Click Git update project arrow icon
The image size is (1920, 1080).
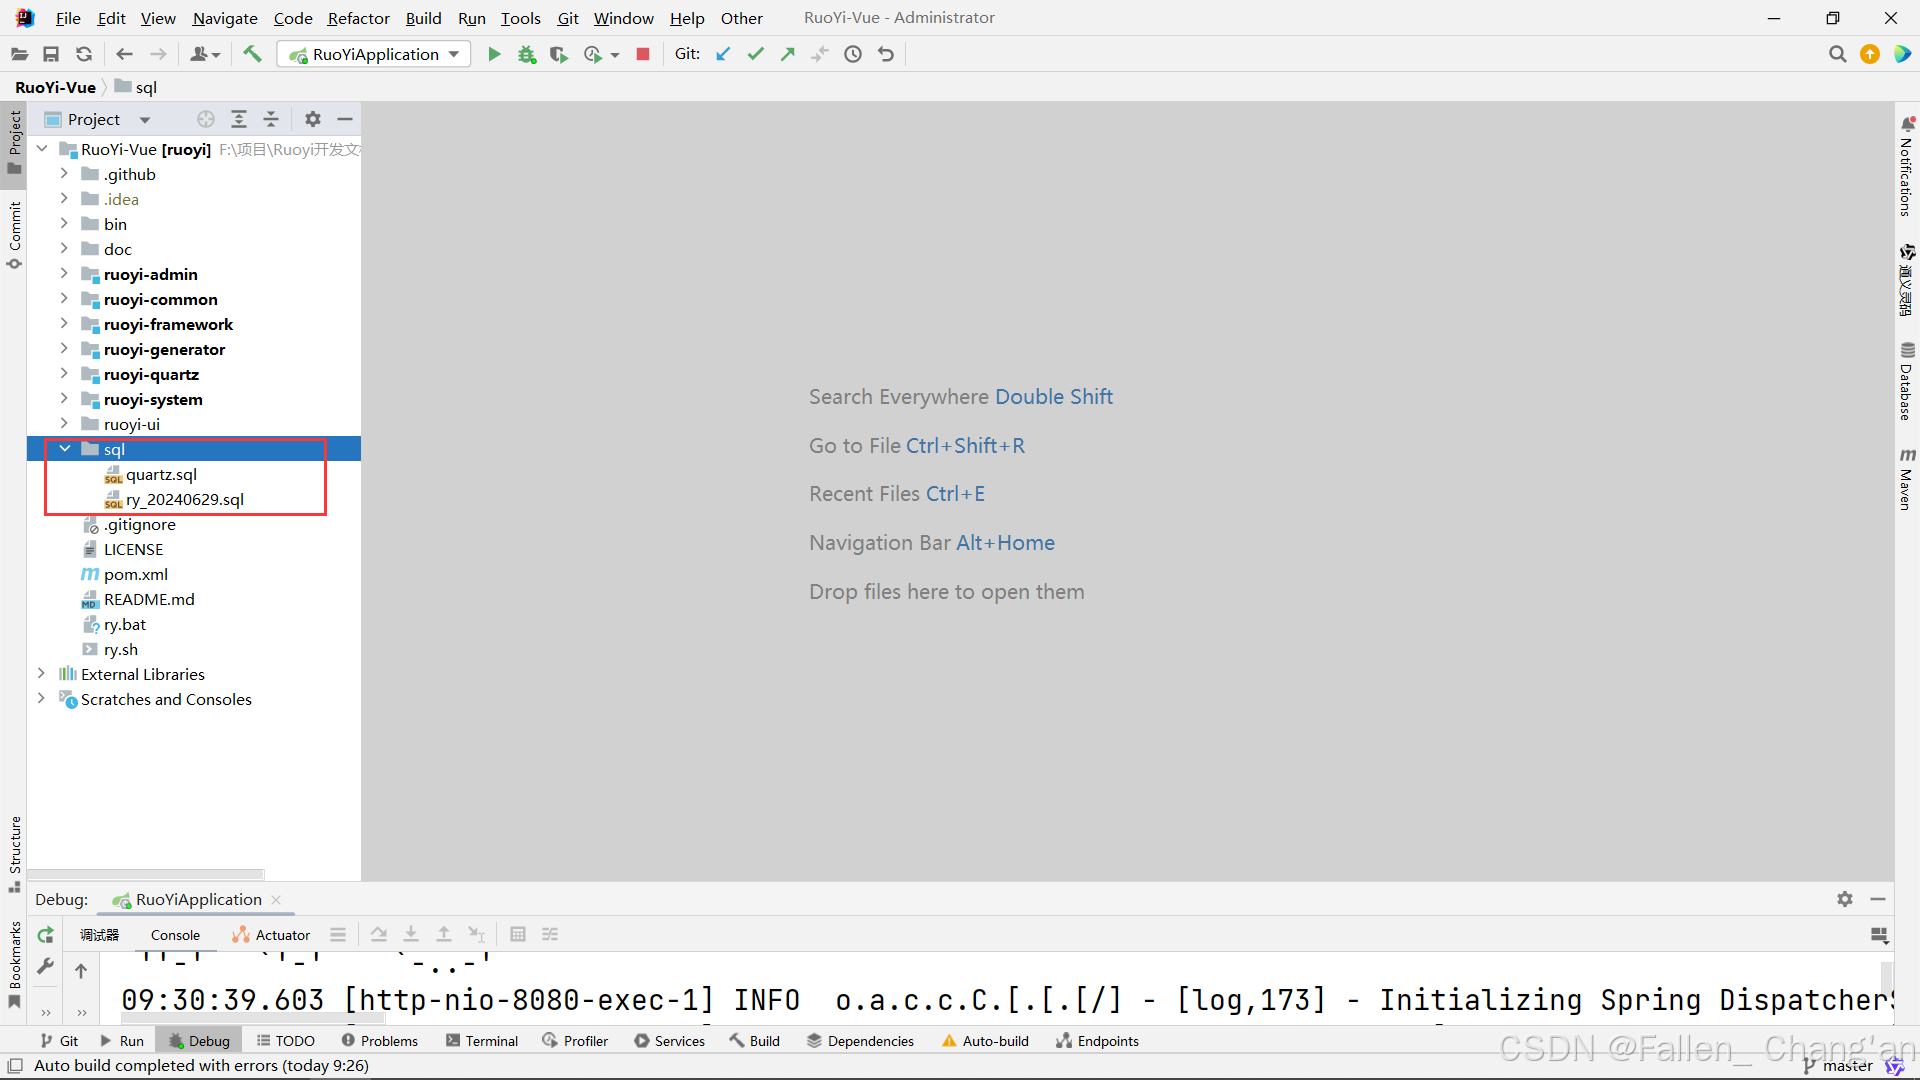pyautogui.click(x=723, y=54)
